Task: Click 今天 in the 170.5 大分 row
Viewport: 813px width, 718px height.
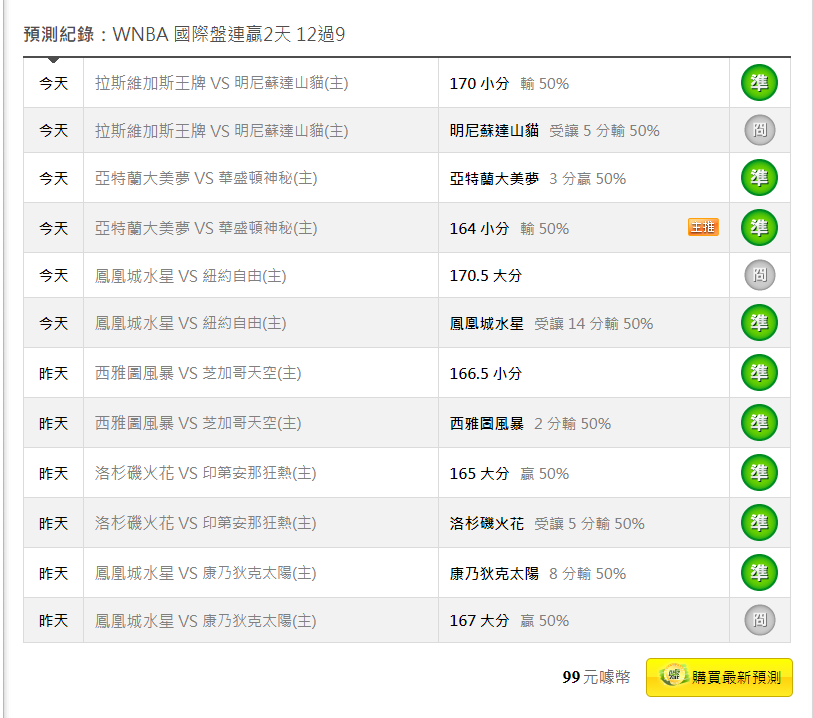Action: pos(53,276)
